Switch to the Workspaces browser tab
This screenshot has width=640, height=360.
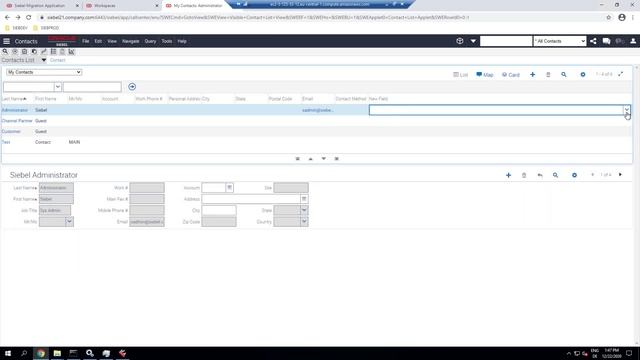[x=122, y=6]
